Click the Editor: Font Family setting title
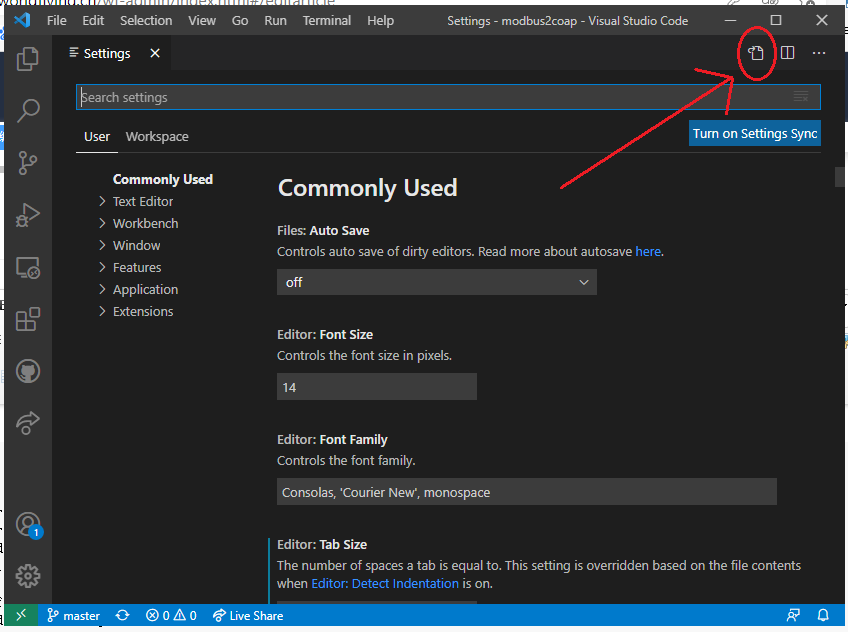Image resolution: width=848 pixels, height=632 pixels. click(332, 440)
